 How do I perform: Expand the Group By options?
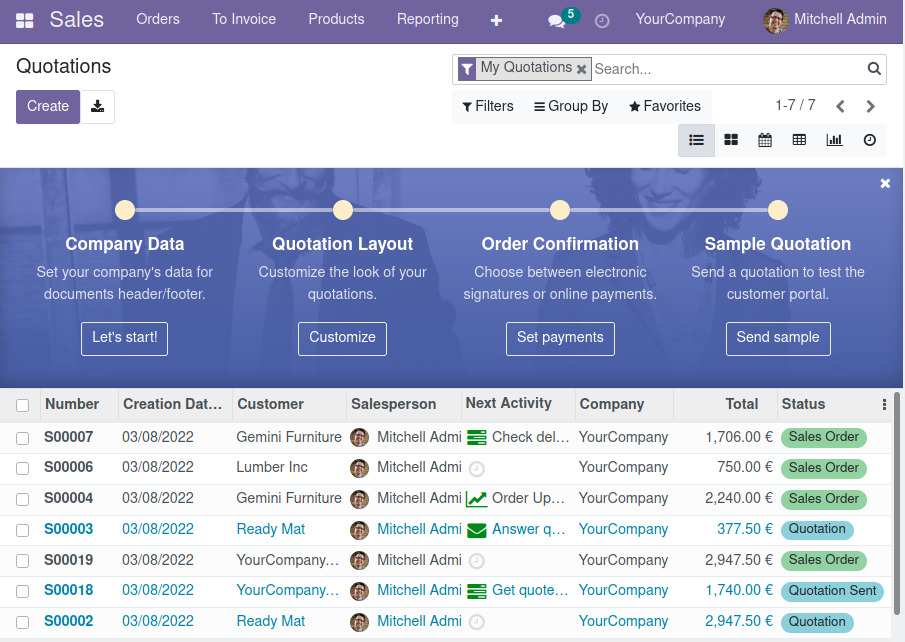pyautogui.click(x=570, y=106)
